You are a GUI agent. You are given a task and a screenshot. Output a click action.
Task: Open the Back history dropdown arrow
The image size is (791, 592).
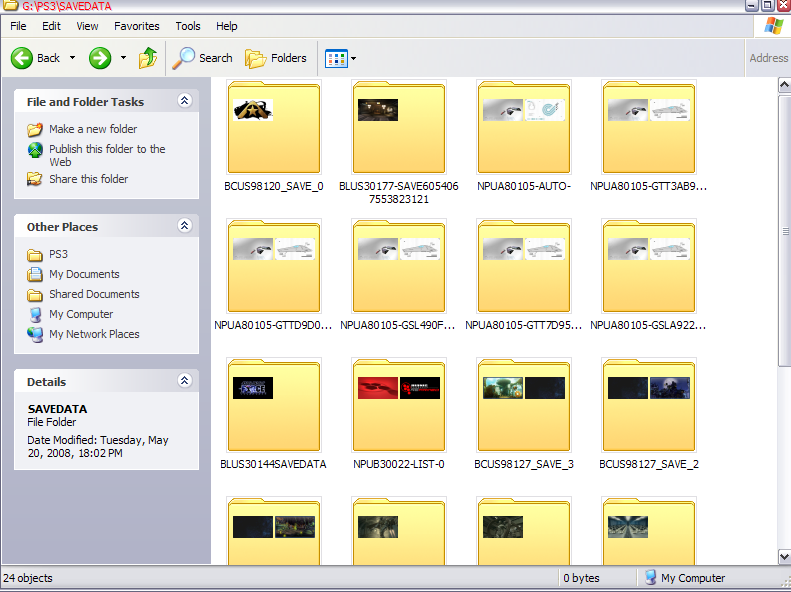tap(73, 58)
